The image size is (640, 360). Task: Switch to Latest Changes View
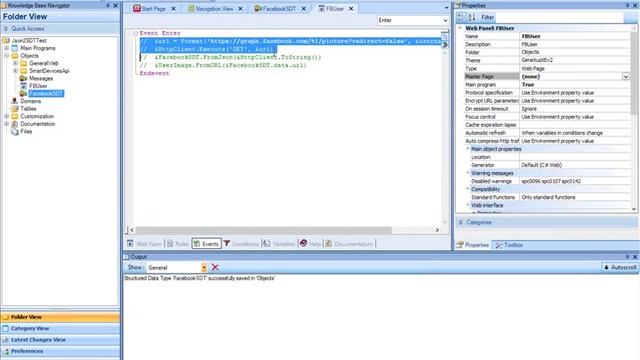click(60, 340)
